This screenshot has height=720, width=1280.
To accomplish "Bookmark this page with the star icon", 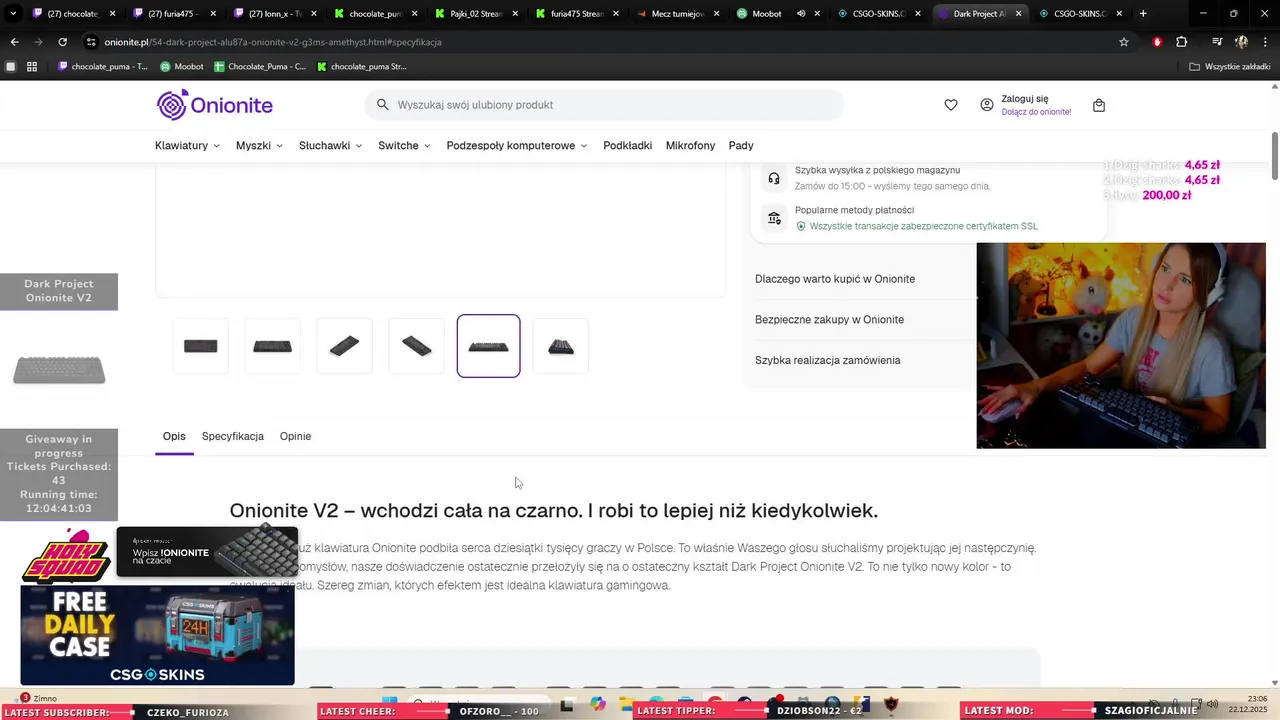I will coord(1124,42).
